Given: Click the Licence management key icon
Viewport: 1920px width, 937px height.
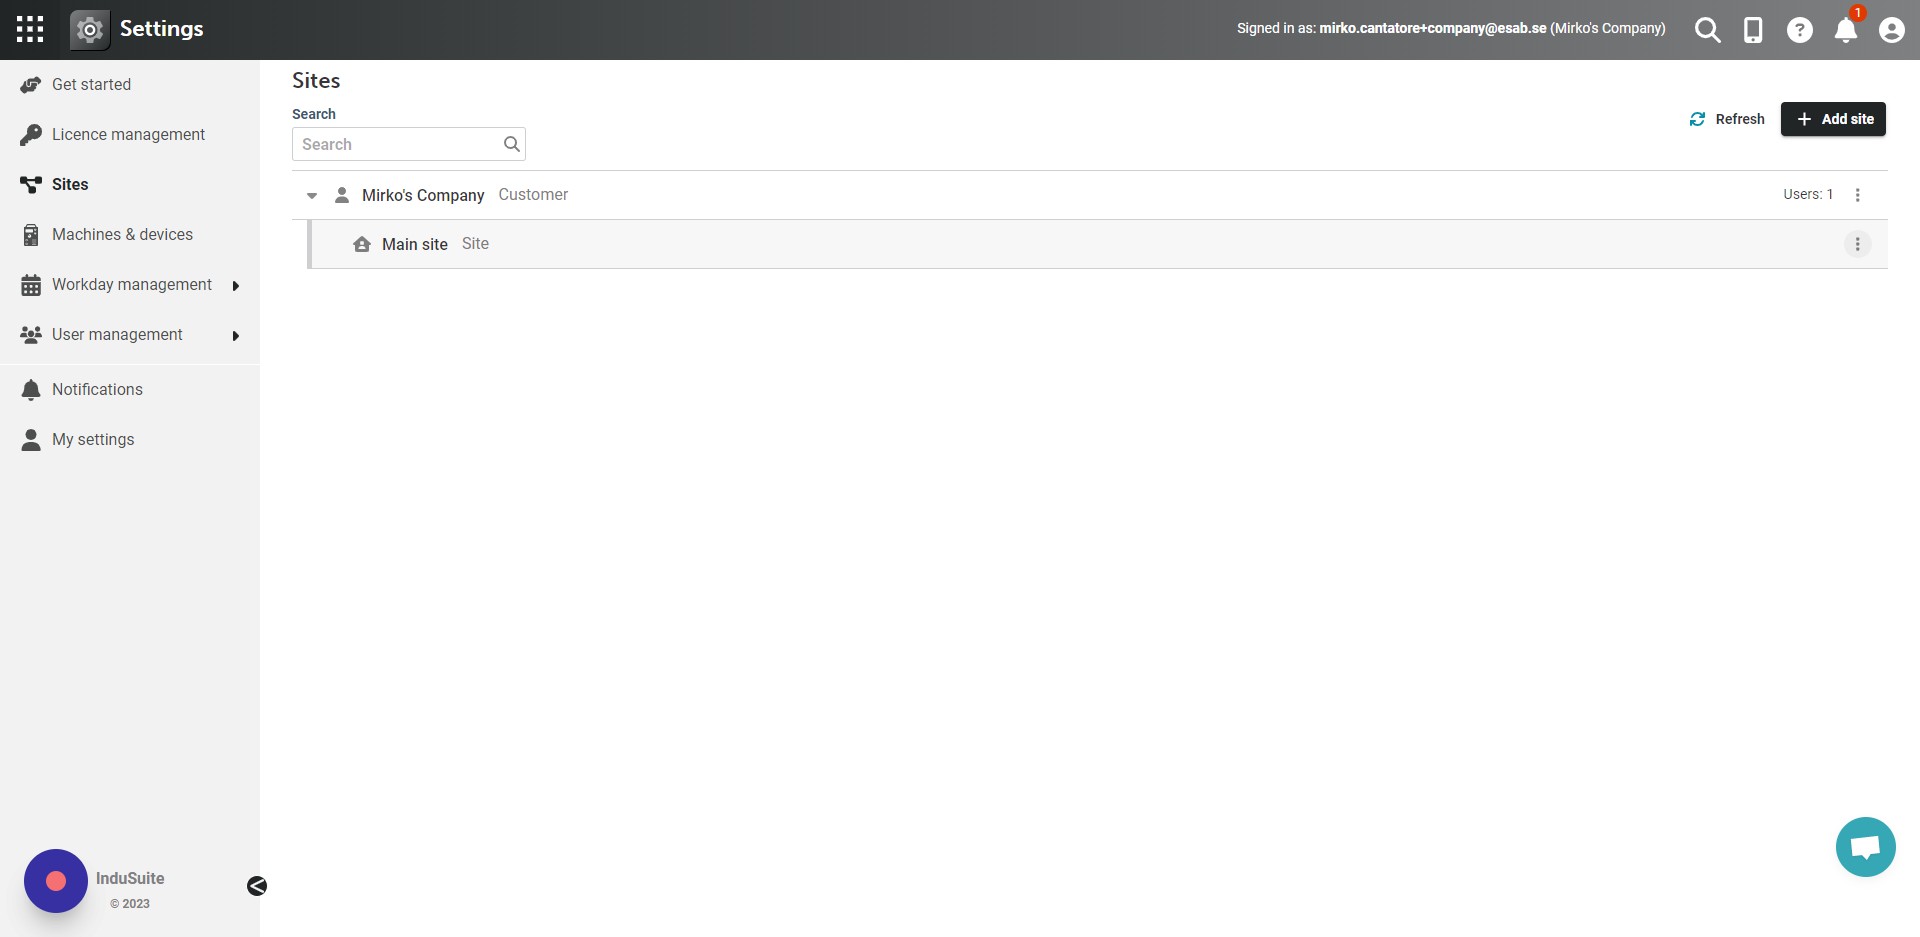Looking at the screenshot, I should pos(31,135).
